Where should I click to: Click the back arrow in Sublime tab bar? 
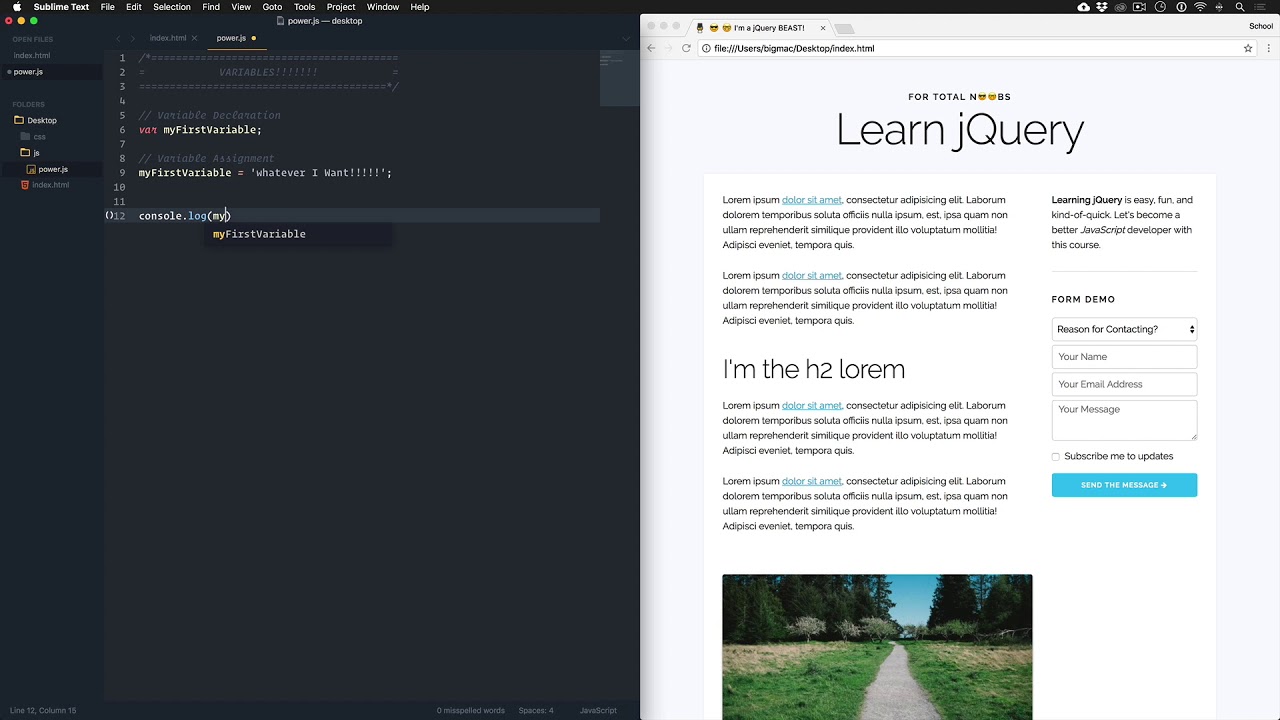point(118,38)
